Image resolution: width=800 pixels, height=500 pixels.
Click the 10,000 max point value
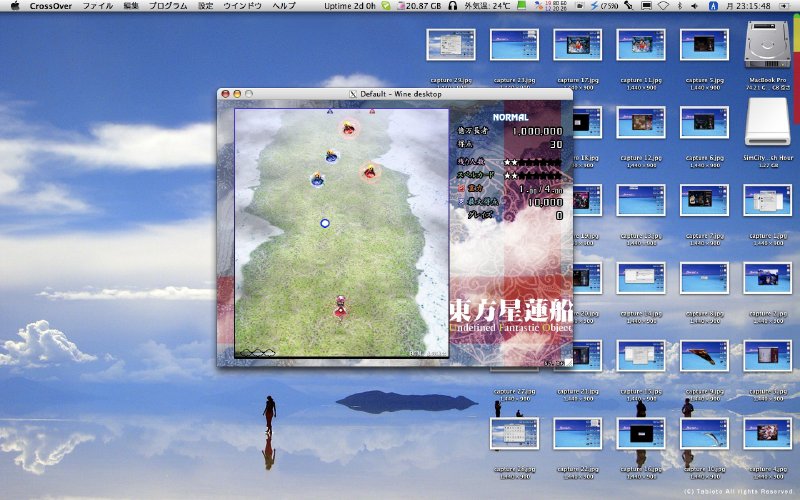click(x=545, y=202)
